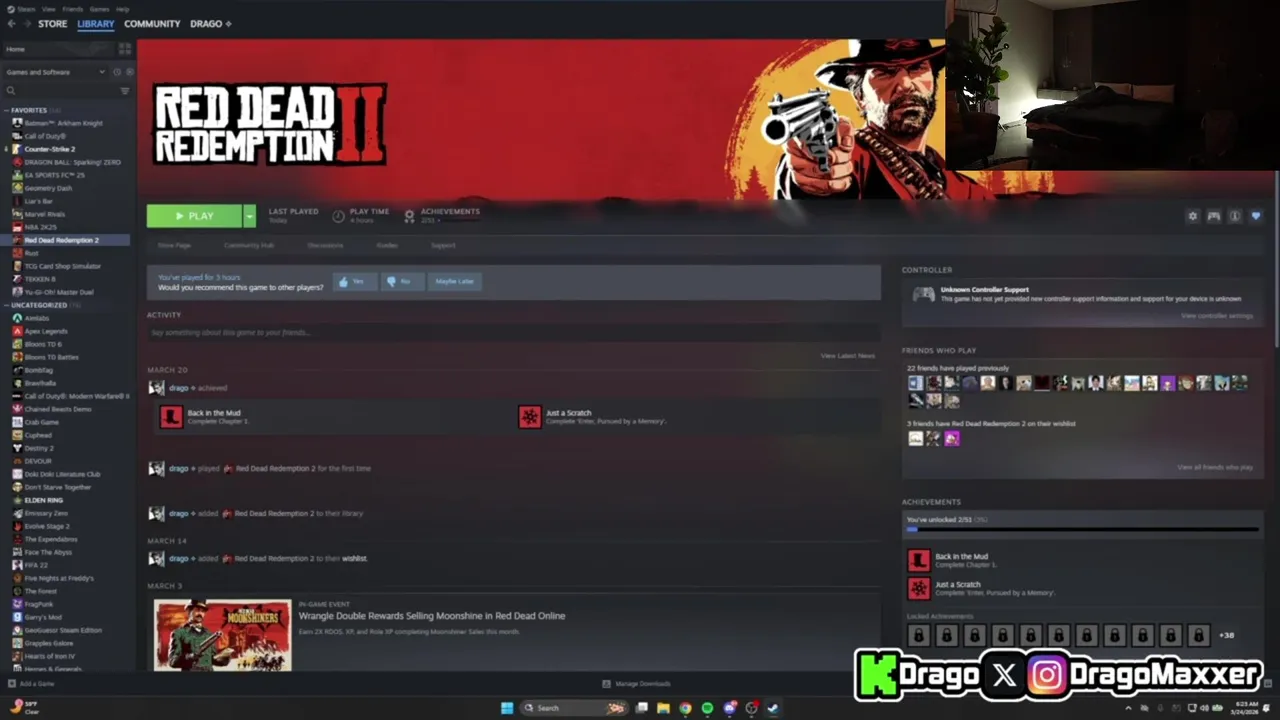Click the ready-to-play filter icon

pyautogui.click(x=129, y=72)
